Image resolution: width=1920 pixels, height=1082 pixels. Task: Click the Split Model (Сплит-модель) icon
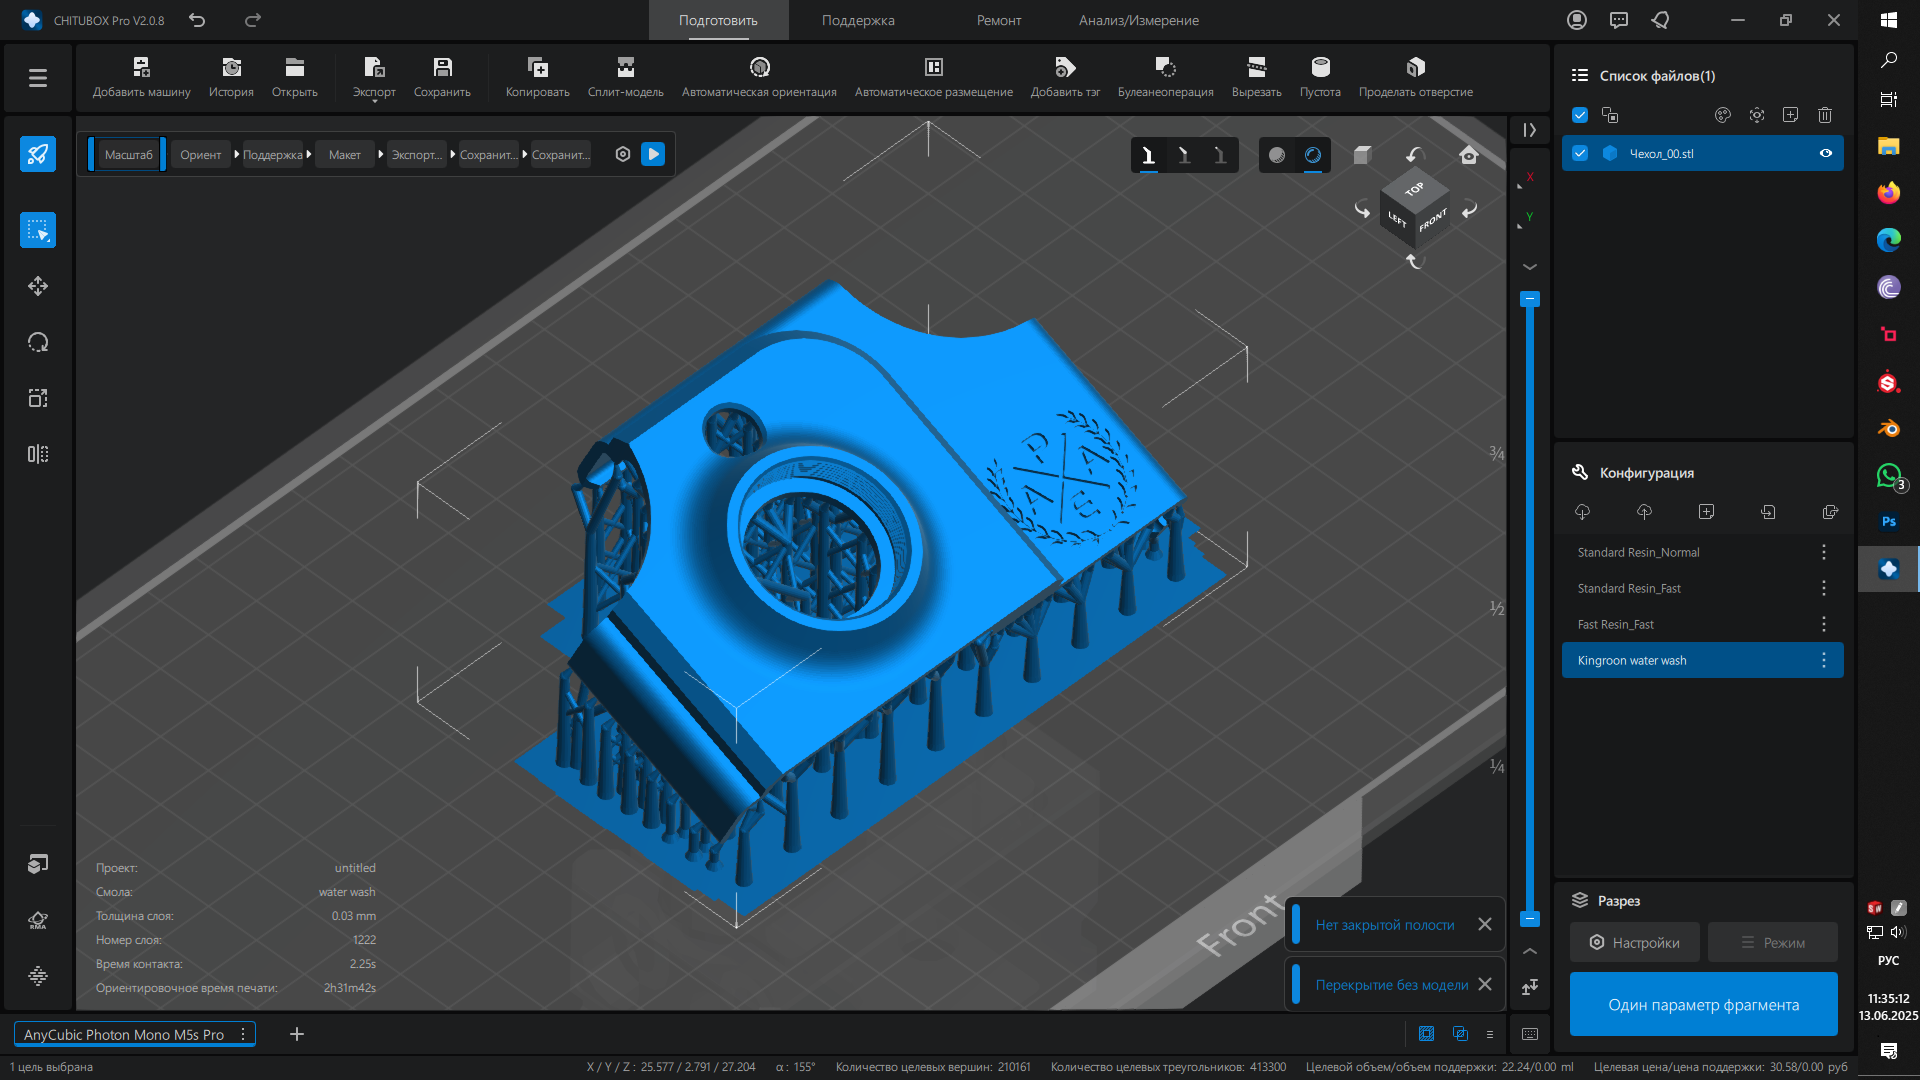point(625,68)
